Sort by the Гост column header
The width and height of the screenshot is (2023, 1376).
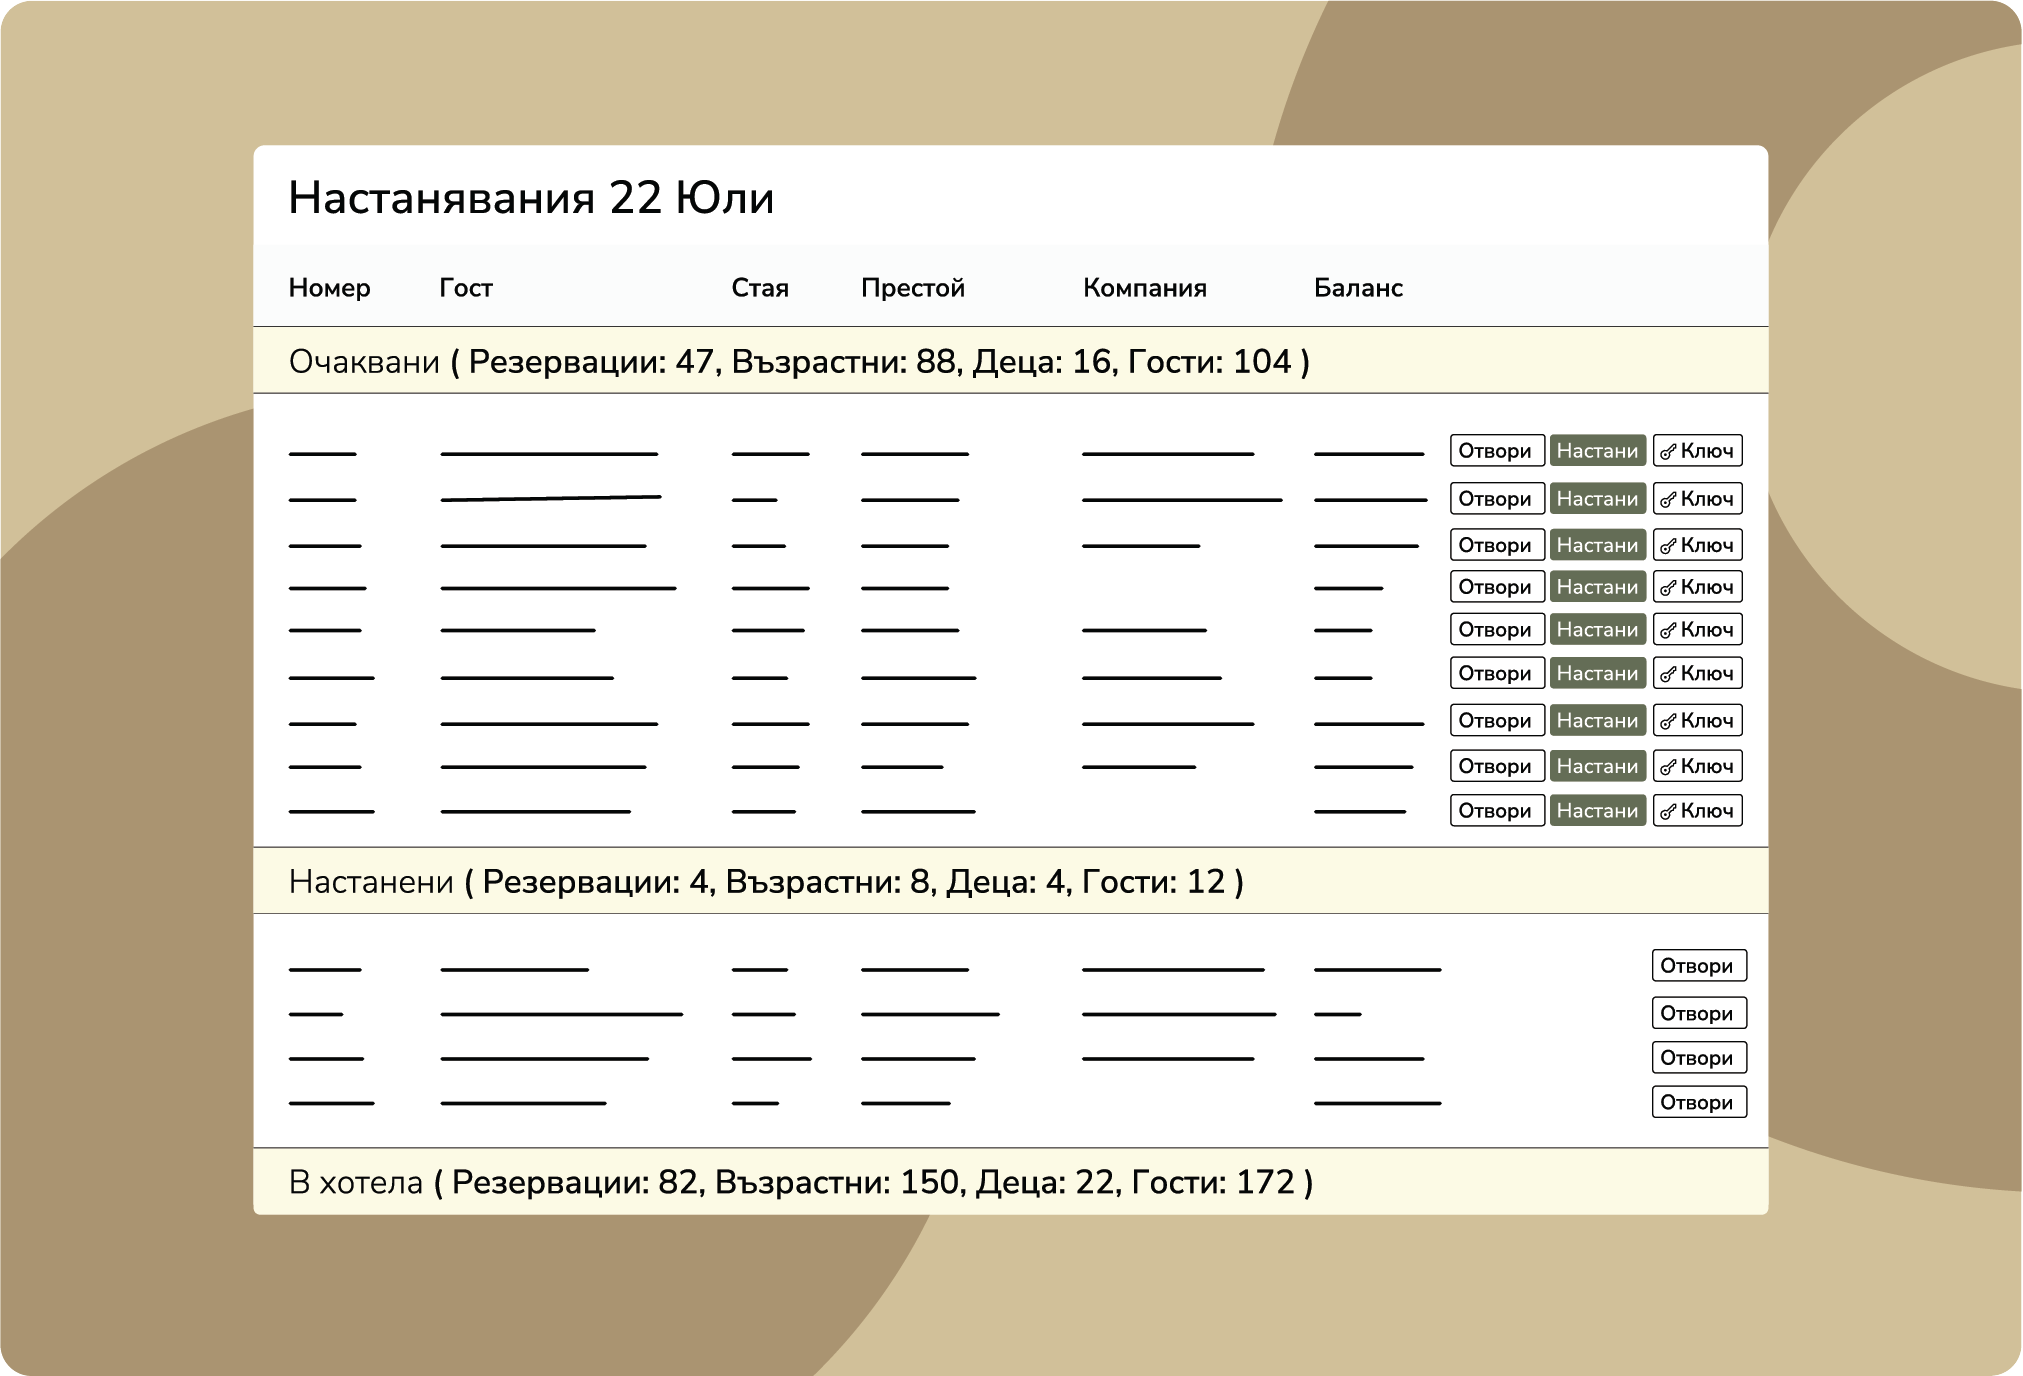pyautogui.click(x=466, y=288)
